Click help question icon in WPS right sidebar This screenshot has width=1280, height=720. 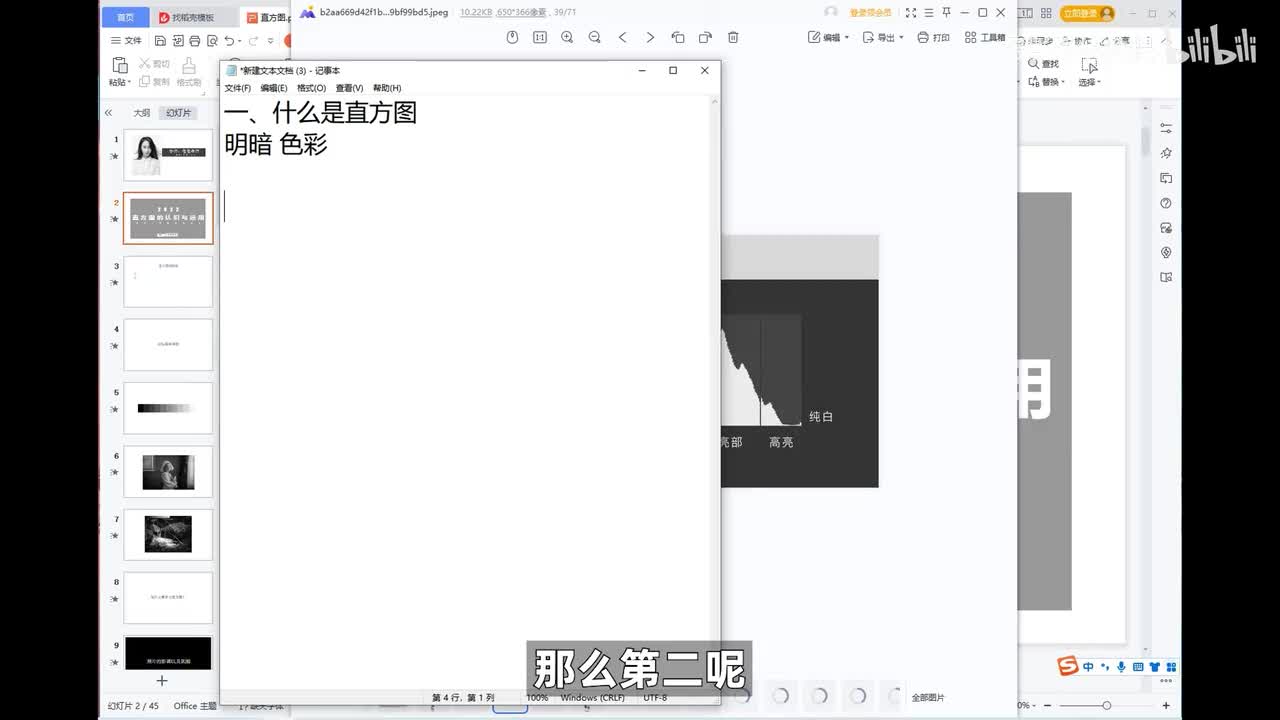(1166, 203)
